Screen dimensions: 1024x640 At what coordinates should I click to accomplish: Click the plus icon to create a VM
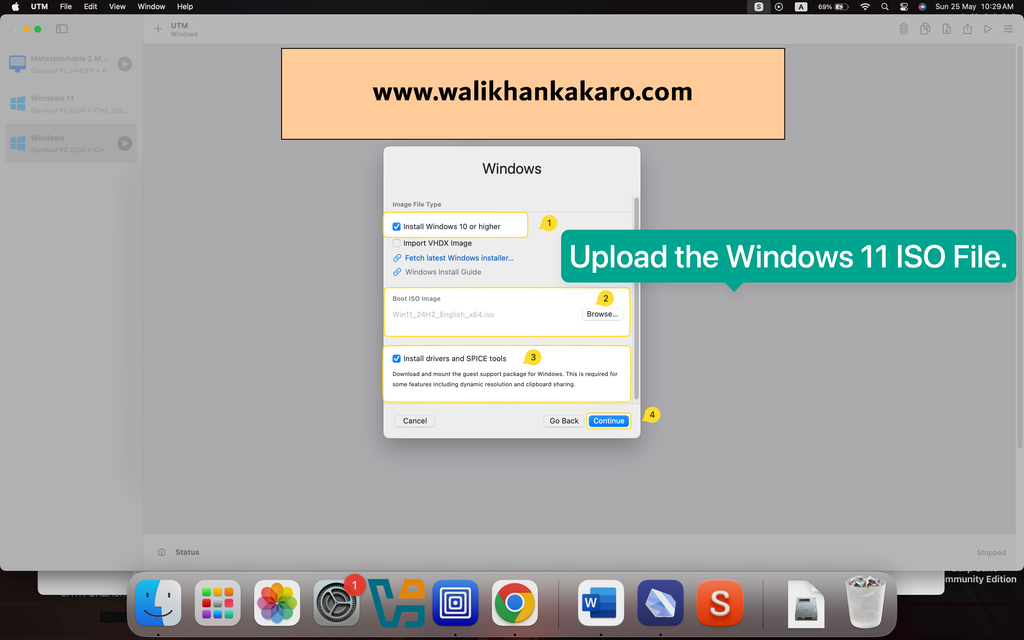(157, 29)
